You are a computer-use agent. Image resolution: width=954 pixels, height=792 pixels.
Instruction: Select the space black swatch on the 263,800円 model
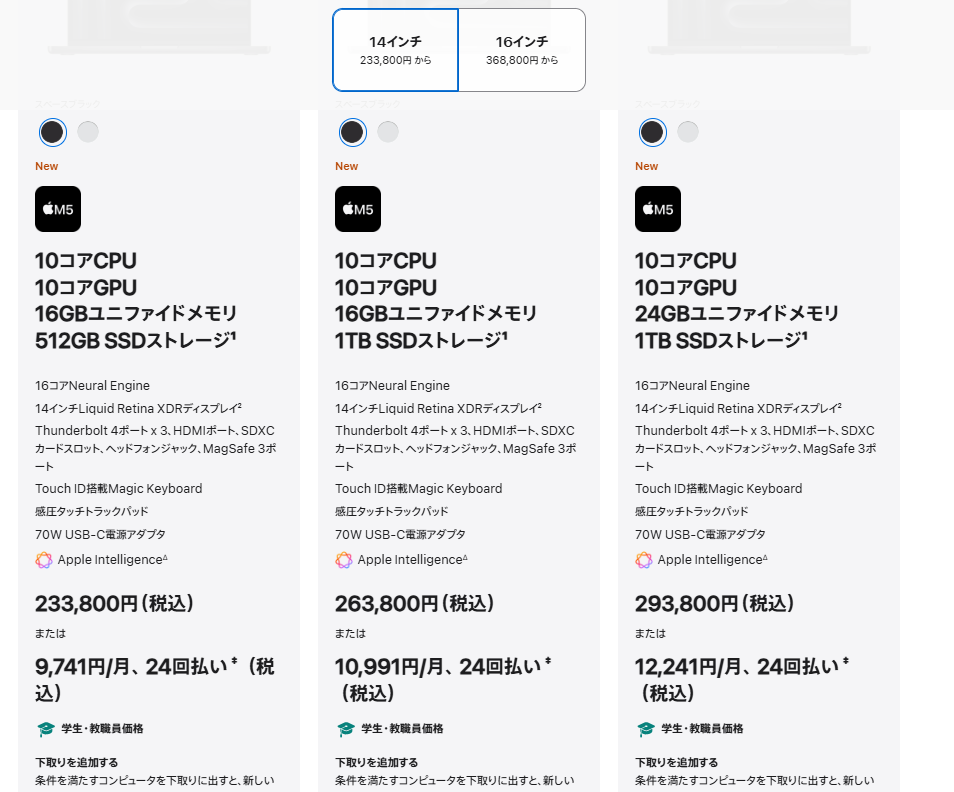(352, 132)
